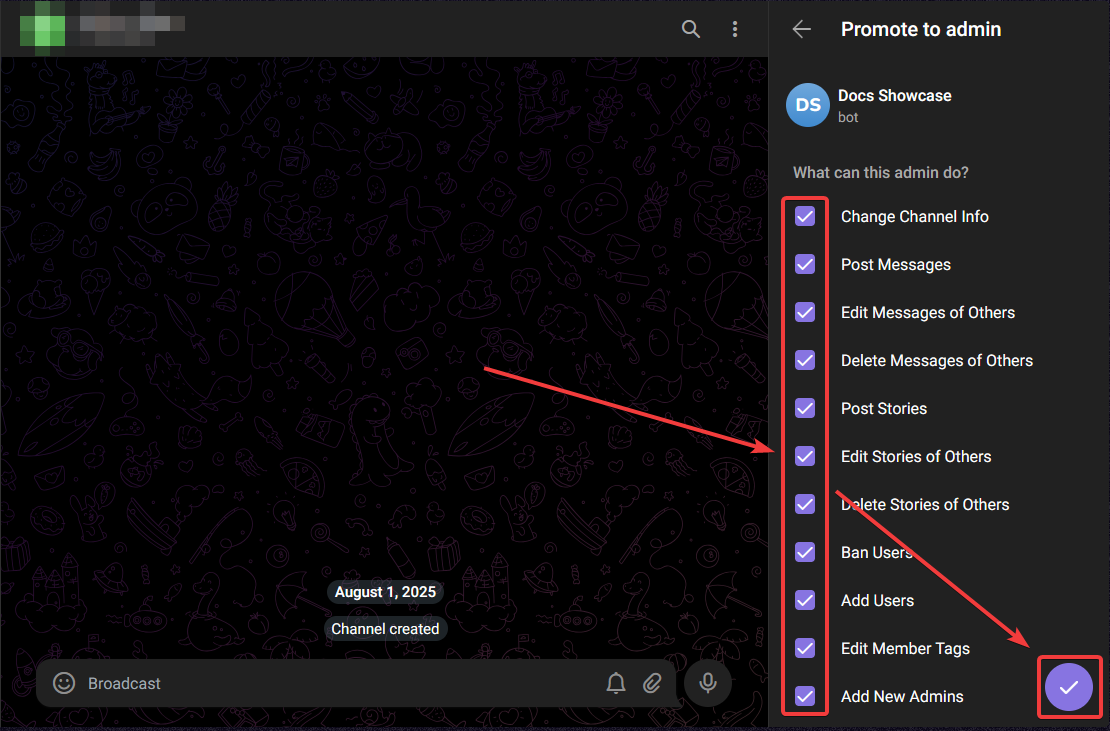Toggle Change Channel Info permission

pos(805,216)
